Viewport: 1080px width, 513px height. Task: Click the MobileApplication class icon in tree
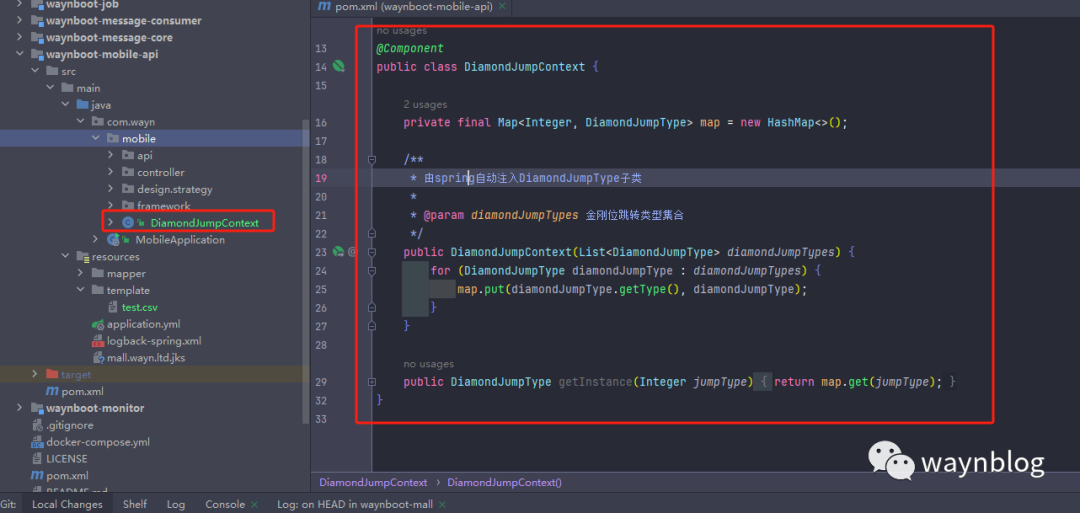tap(114, 240)
